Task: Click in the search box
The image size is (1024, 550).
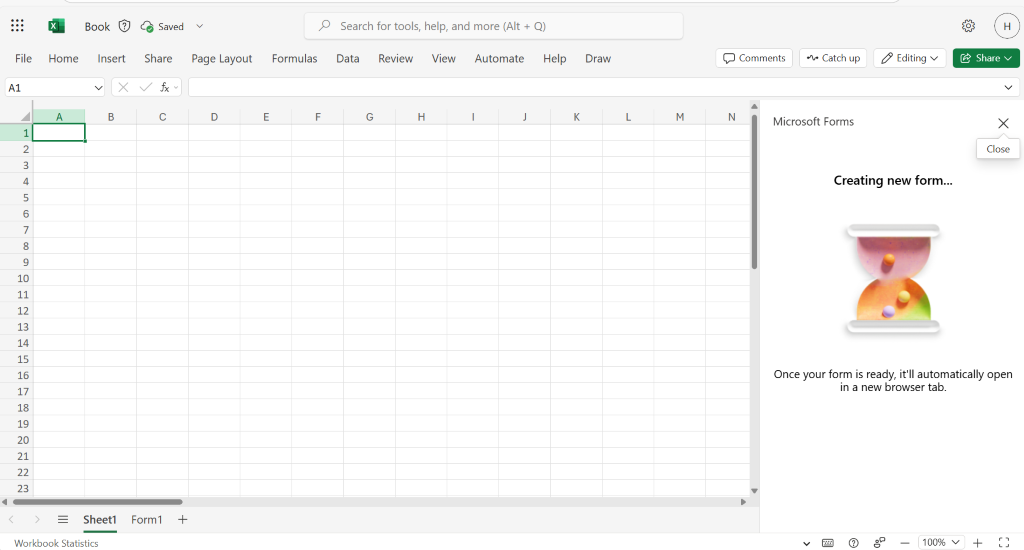Action: click(494, 26)
